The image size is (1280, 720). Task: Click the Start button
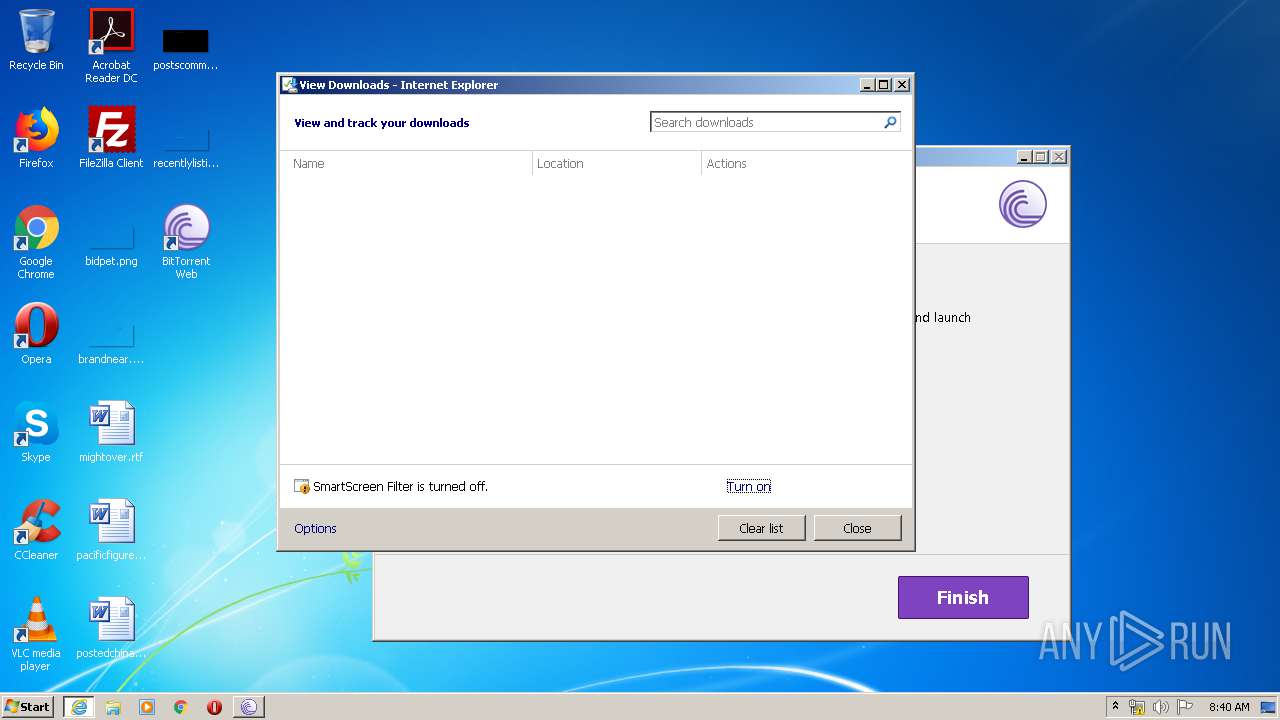click(x=28, y=707)
